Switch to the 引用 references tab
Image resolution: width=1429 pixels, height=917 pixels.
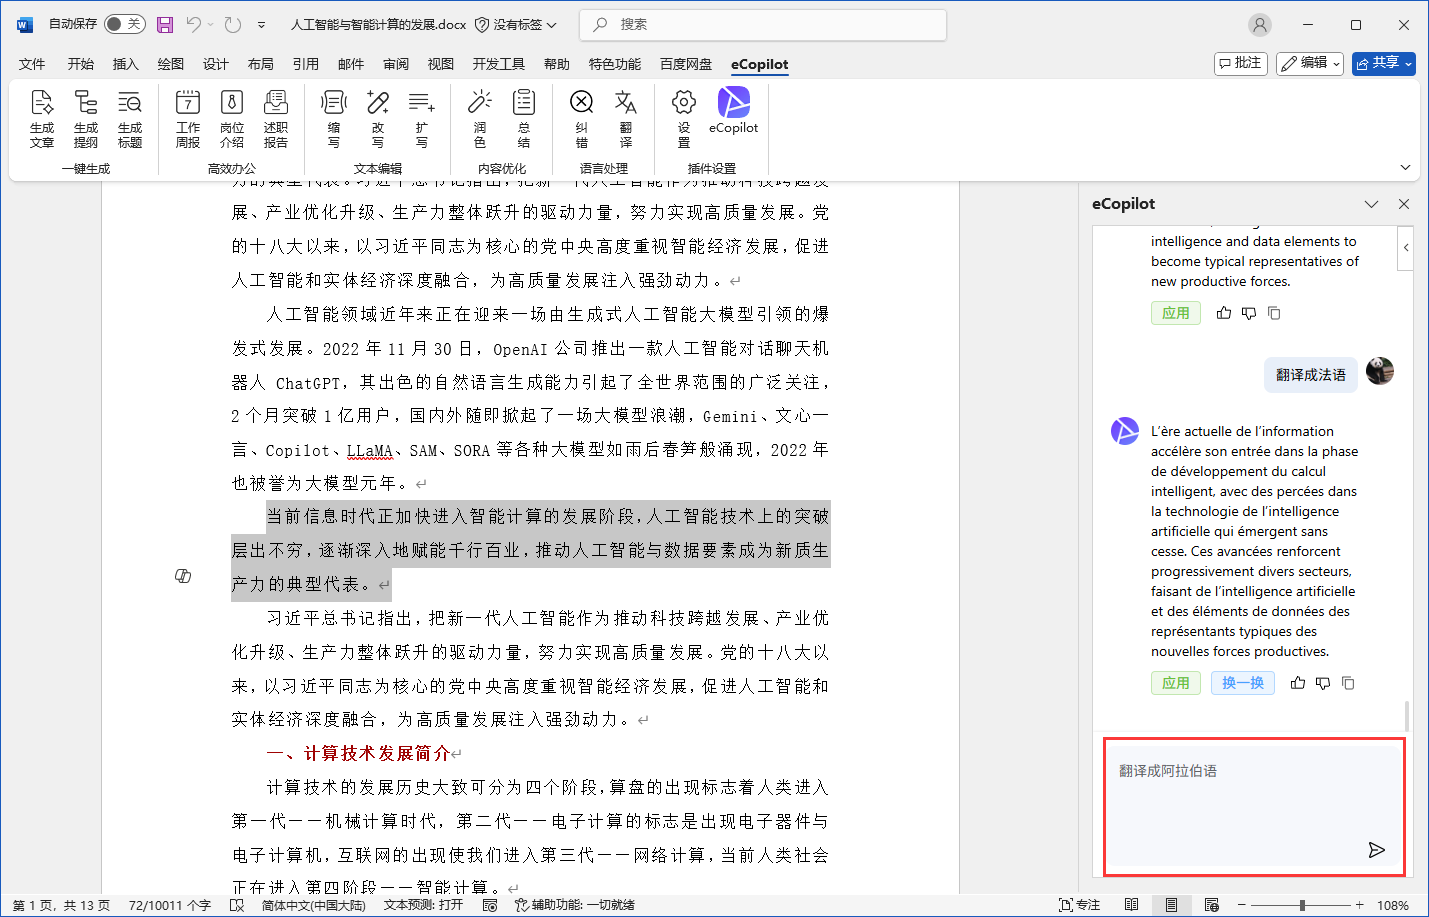pyautogui.click(x=306, y=64)
